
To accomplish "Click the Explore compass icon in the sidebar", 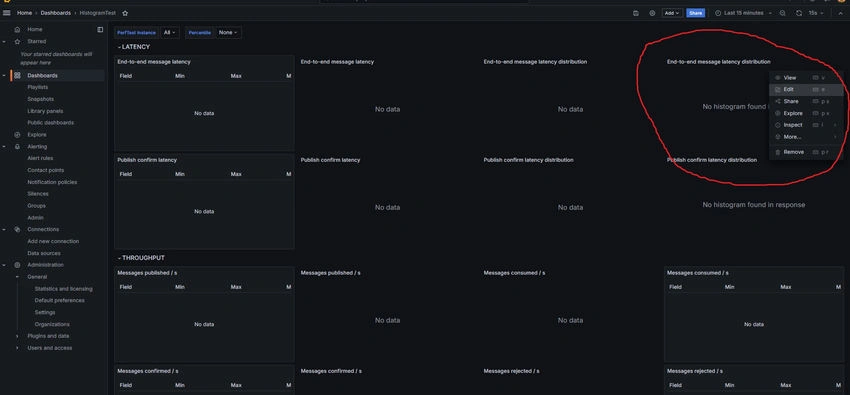I will coord(17,134).
